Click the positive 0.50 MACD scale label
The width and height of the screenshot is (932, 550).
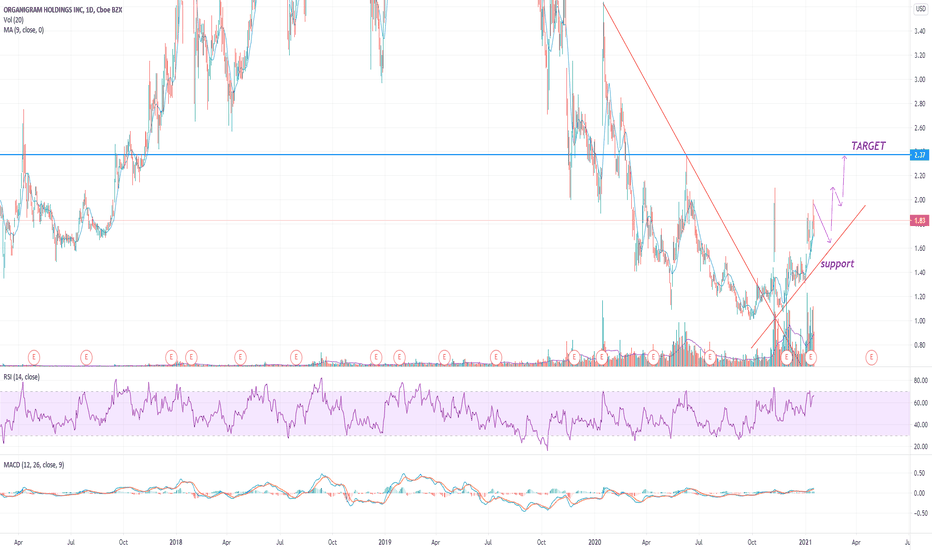pos(920,473)
